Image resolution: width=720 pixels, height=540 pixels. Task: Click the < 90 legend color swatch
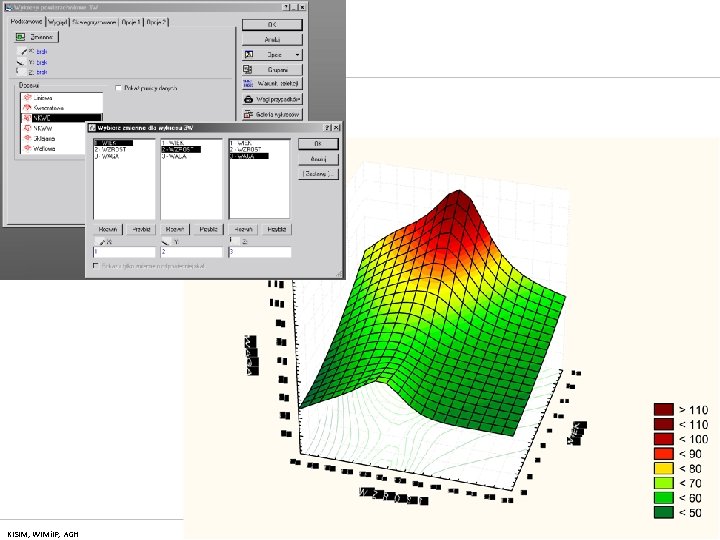click(x=664, y=454)
